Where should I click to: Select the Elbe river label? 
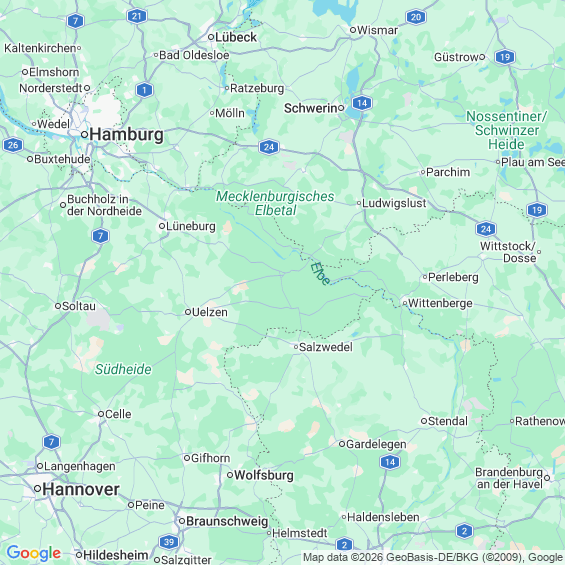(320, 273)
